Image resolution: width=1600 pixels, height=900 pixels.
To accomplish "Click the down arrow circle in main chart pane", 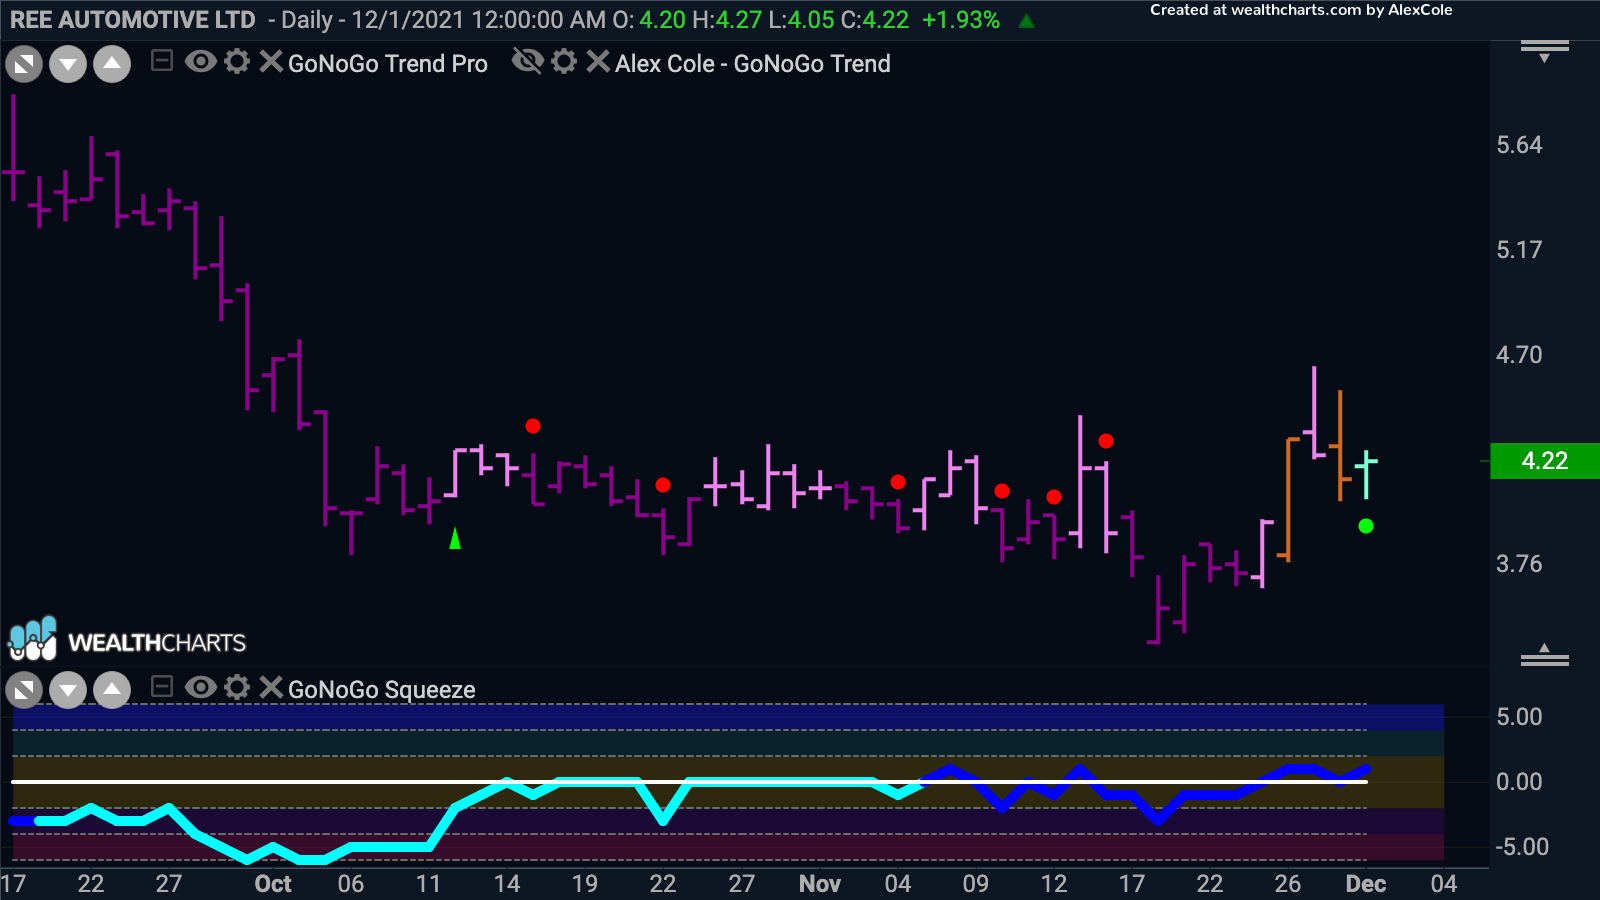I will coord(68,65).
